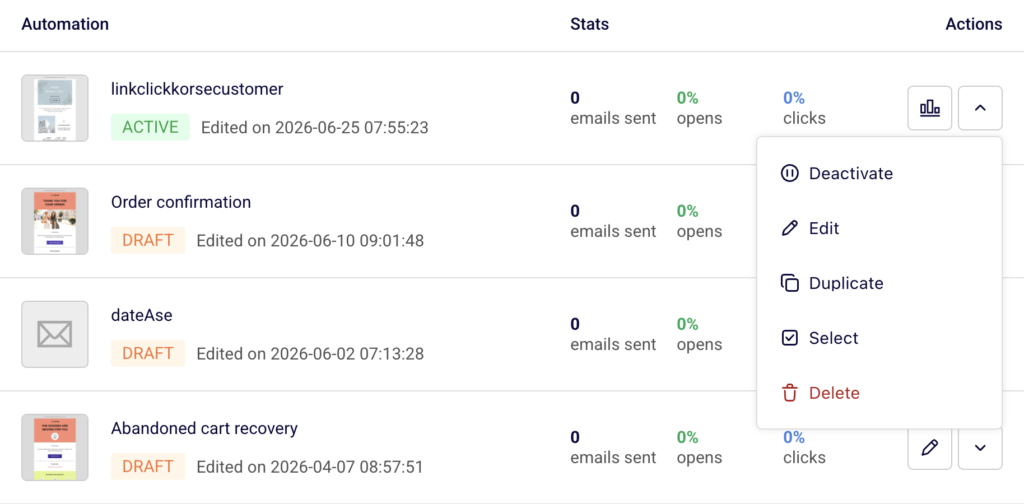
Task: Click the pause icon beside Deactivate
Action: coord(790,174)
